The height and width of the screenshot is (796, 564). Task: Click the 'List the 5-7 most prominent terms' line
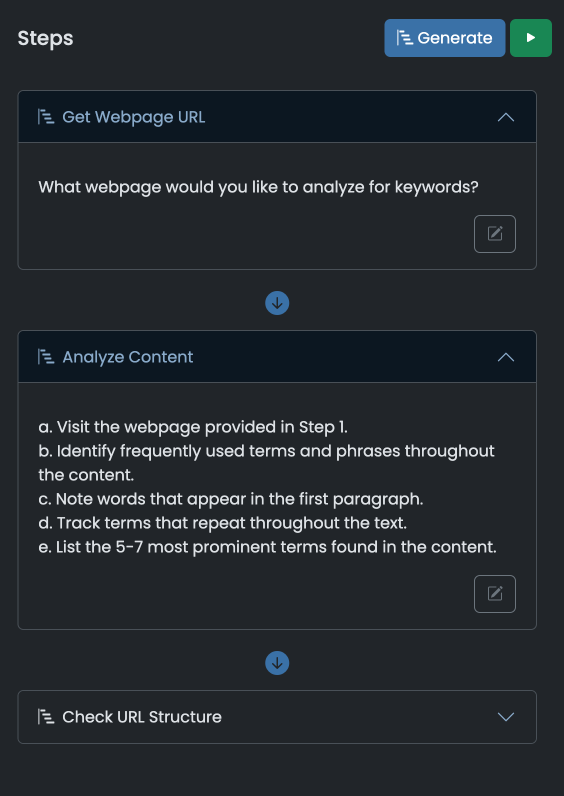(x=268, y=547)
